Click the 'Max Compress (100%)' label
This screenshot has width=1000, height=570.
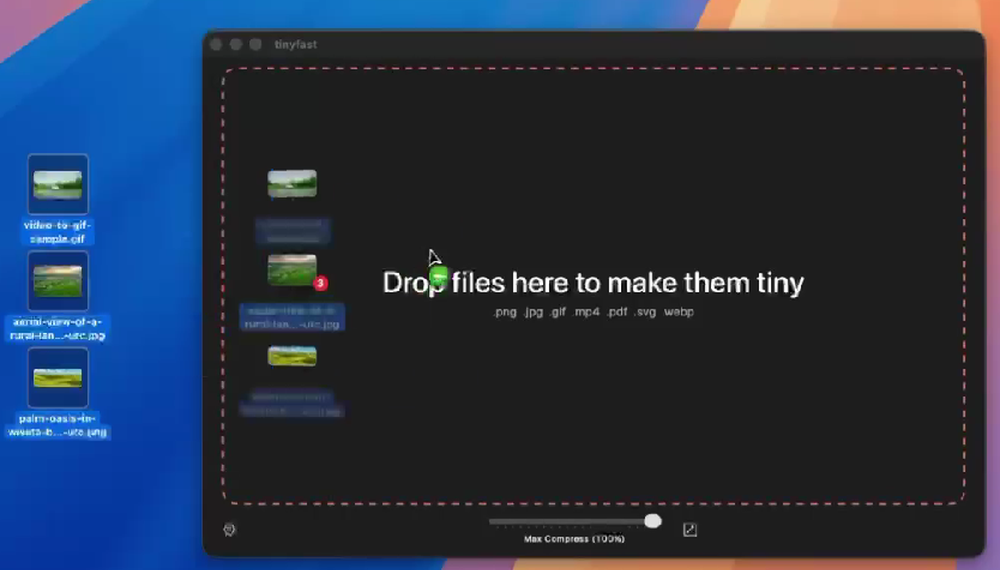(574, 539)
